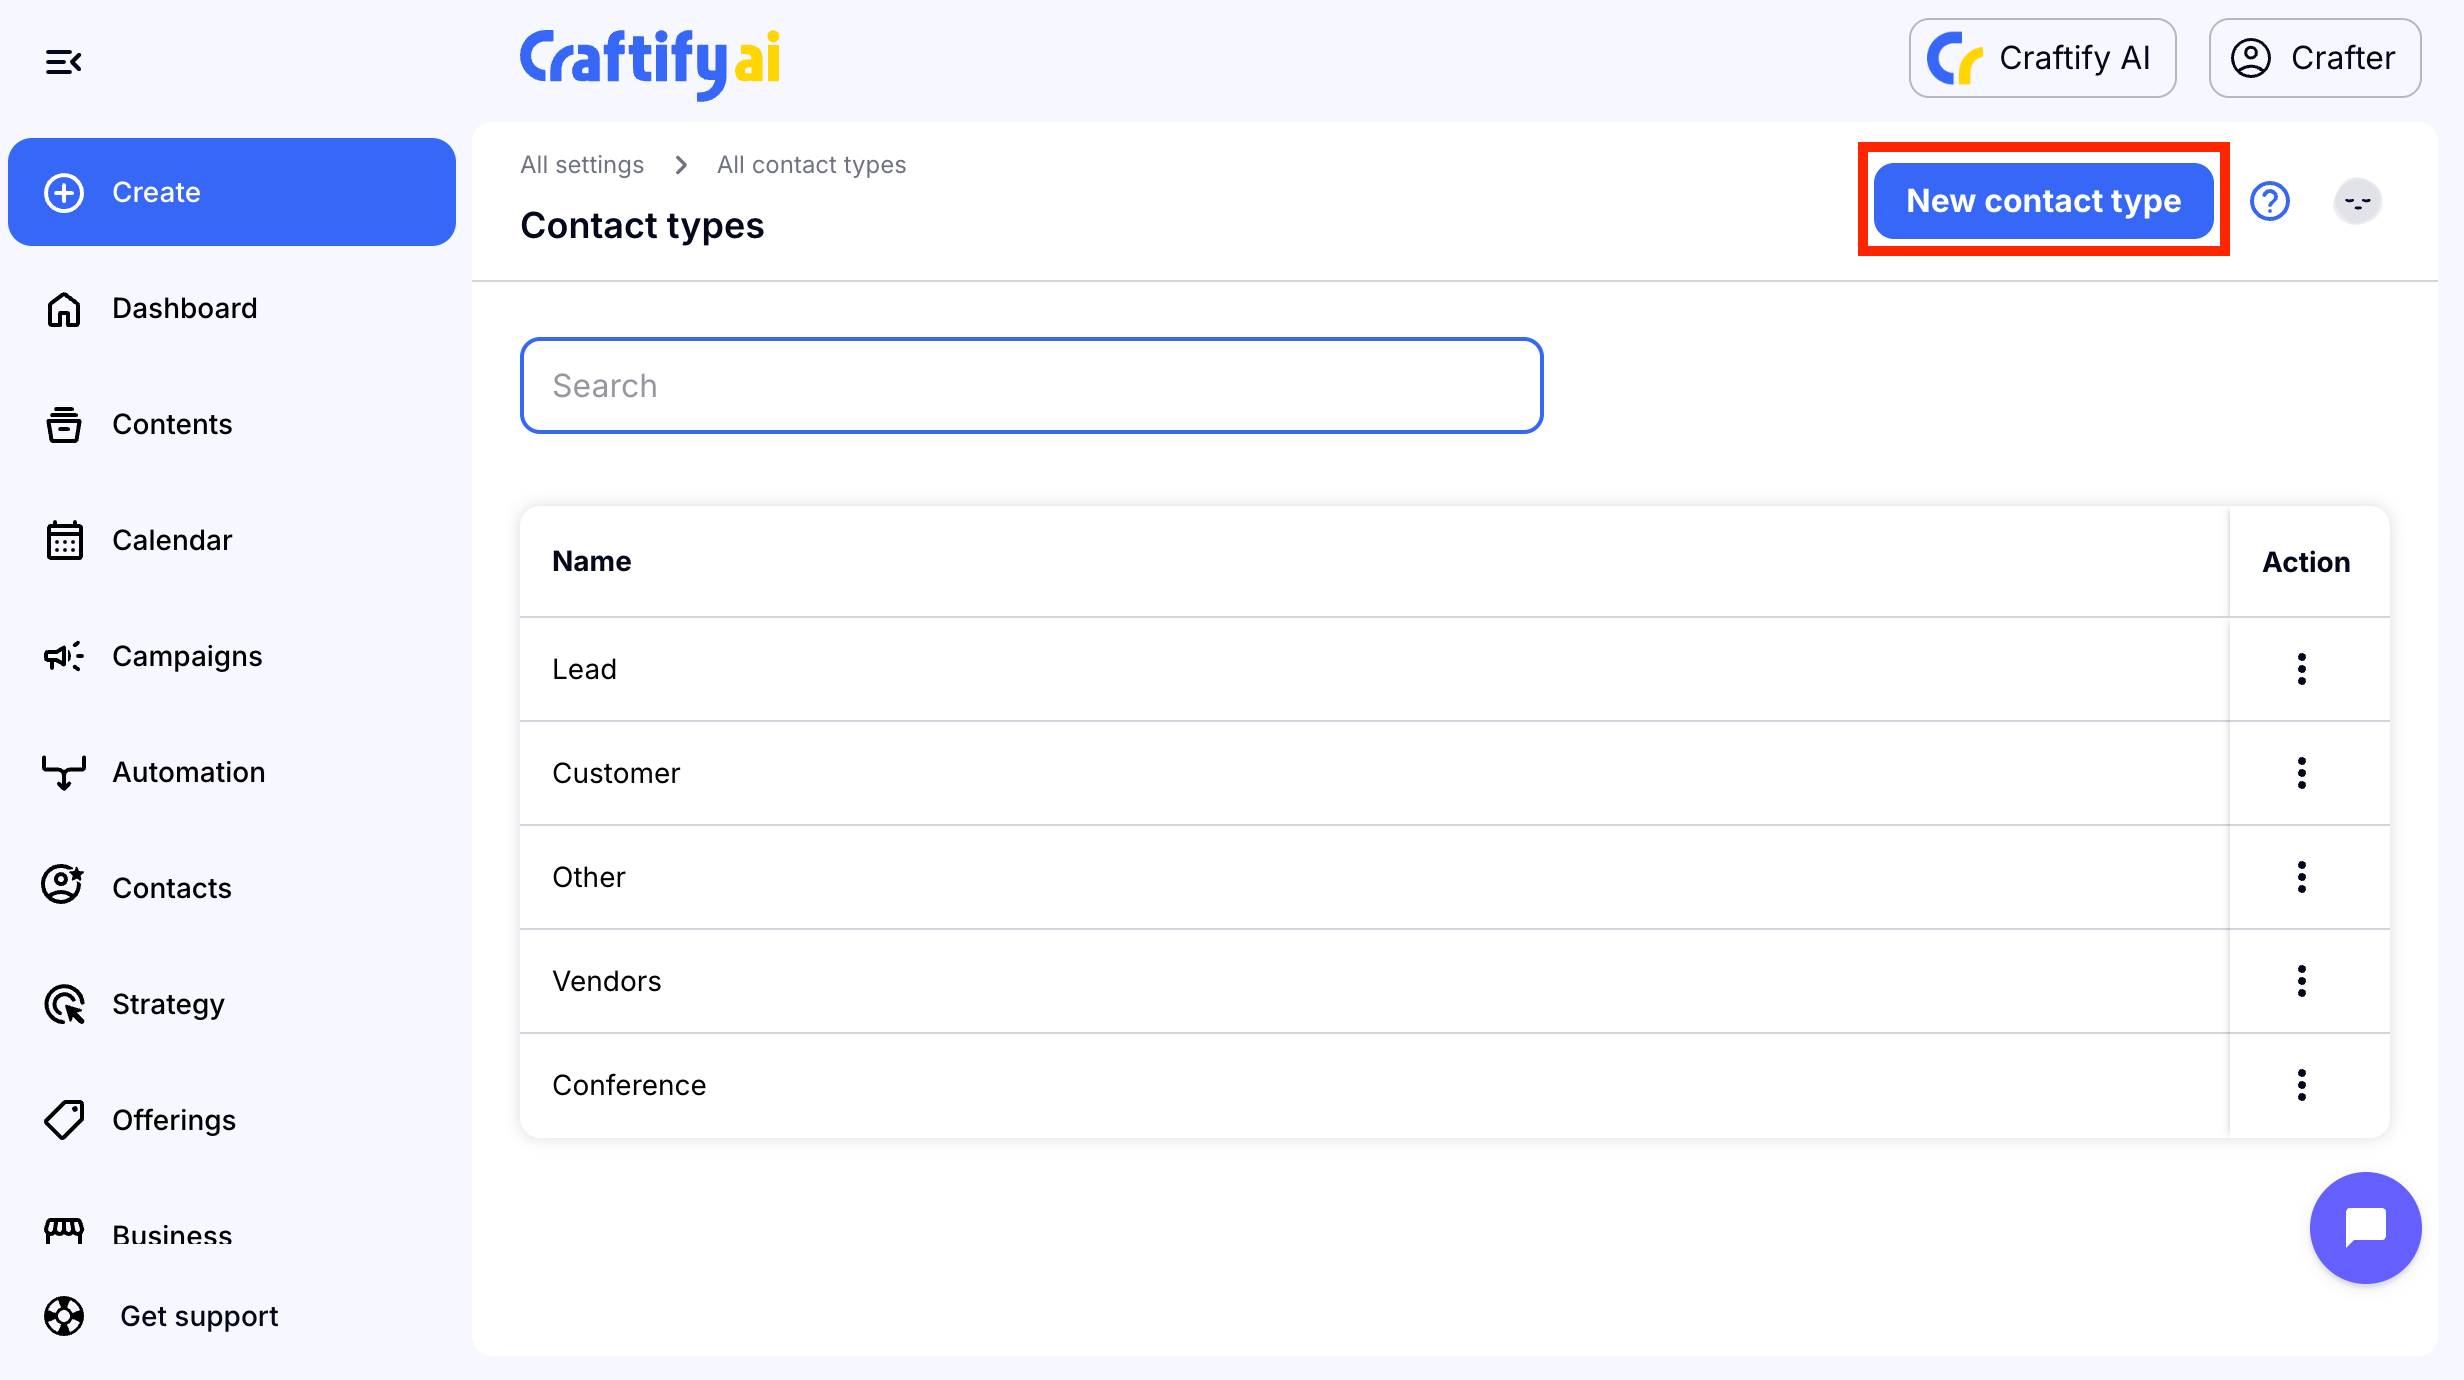The height and width of the screenshot is (1380, 2464).
Task: Navigate to Contacts menu item
Action: pos(172,888)
